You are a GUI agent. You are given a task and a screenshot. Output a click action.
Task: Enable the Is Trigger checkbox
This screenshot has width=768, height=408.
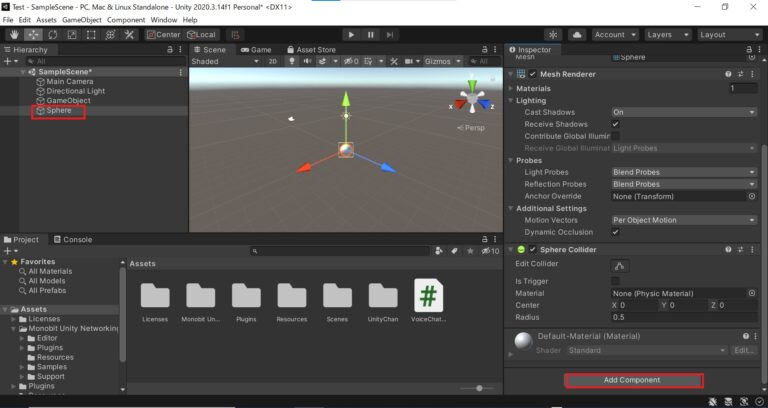(x=615, y=281)
